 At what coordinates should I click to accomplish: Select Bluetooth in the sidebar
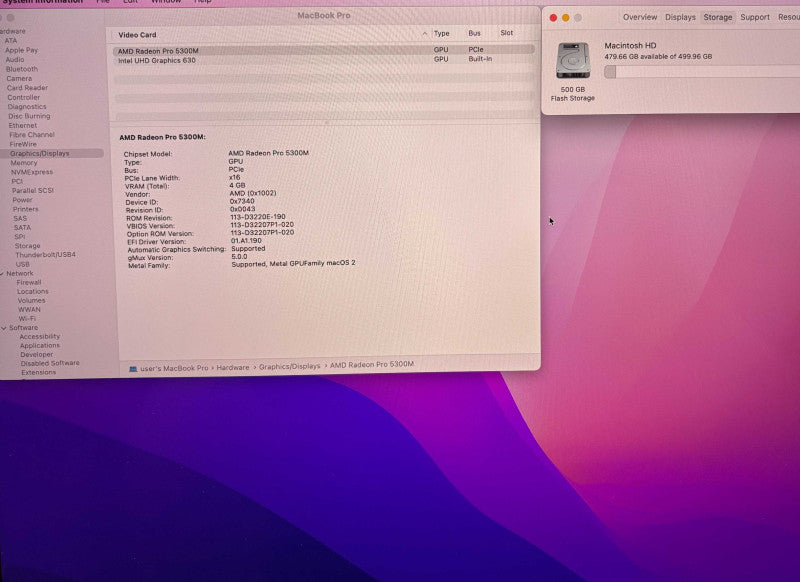22,69
